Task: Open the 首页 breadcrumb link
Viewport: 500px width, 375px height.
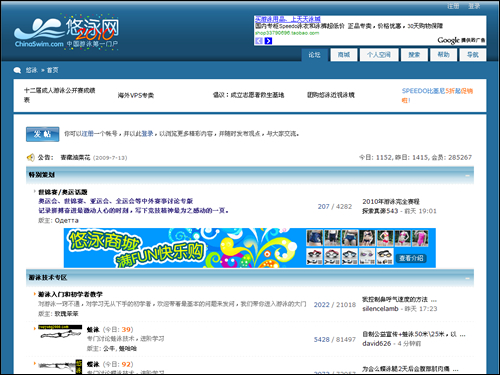Action: tap(52, 70)
